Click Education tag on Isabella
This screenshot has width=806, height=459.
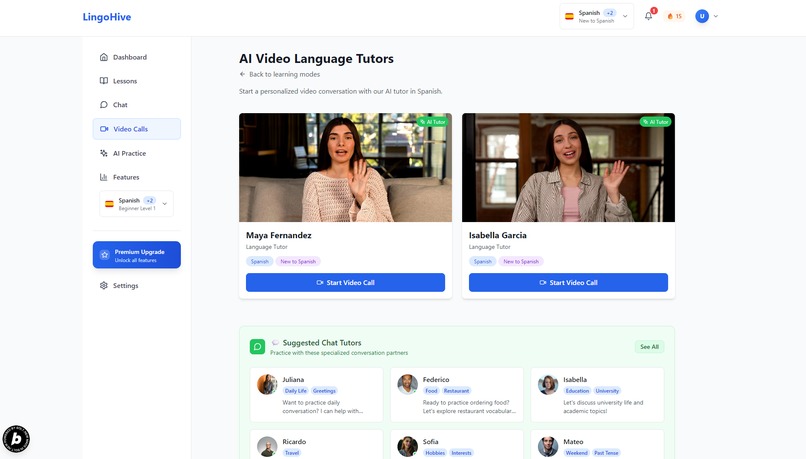click(x=577, y=391)
